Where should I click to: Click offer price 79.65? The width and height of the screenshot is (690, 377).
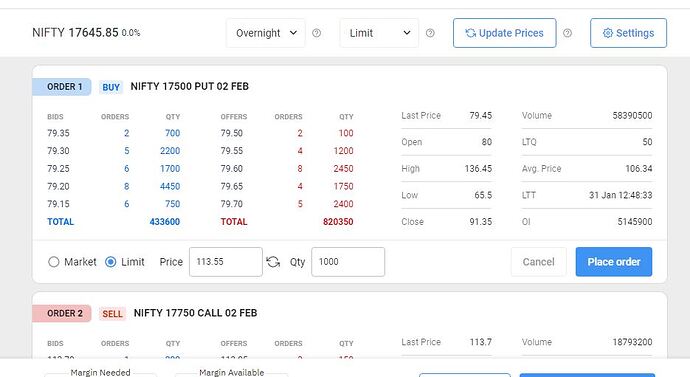232,186
